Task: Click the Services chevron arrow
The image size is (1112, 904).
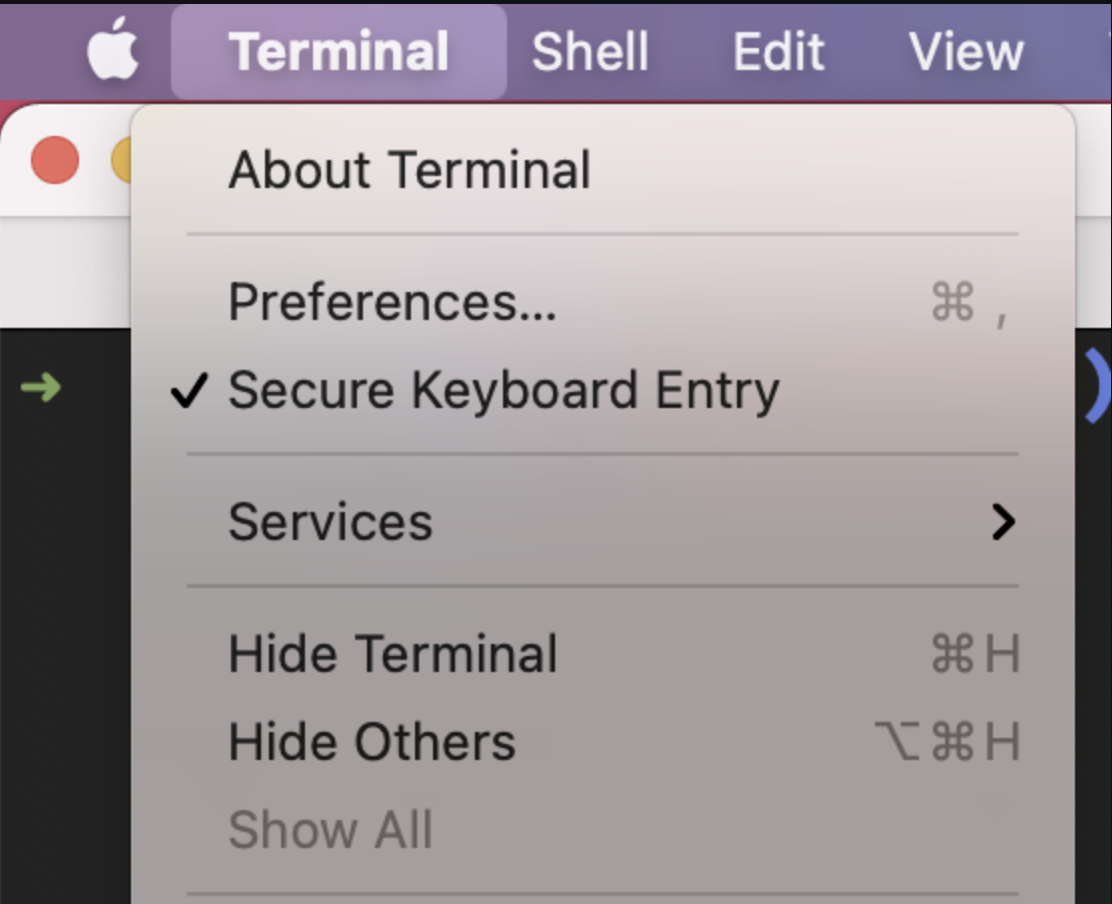Action: pyautogui.click(x=1003, y=523)
